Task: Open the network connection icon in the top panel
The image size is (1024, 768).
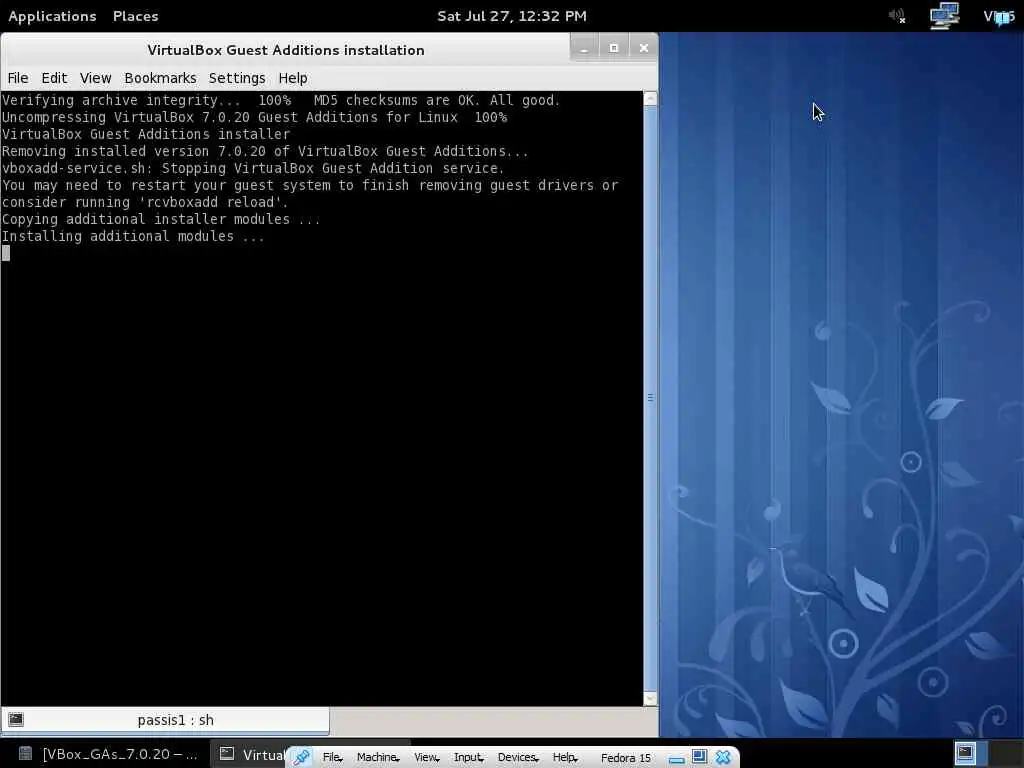Action: coord(944,16)
